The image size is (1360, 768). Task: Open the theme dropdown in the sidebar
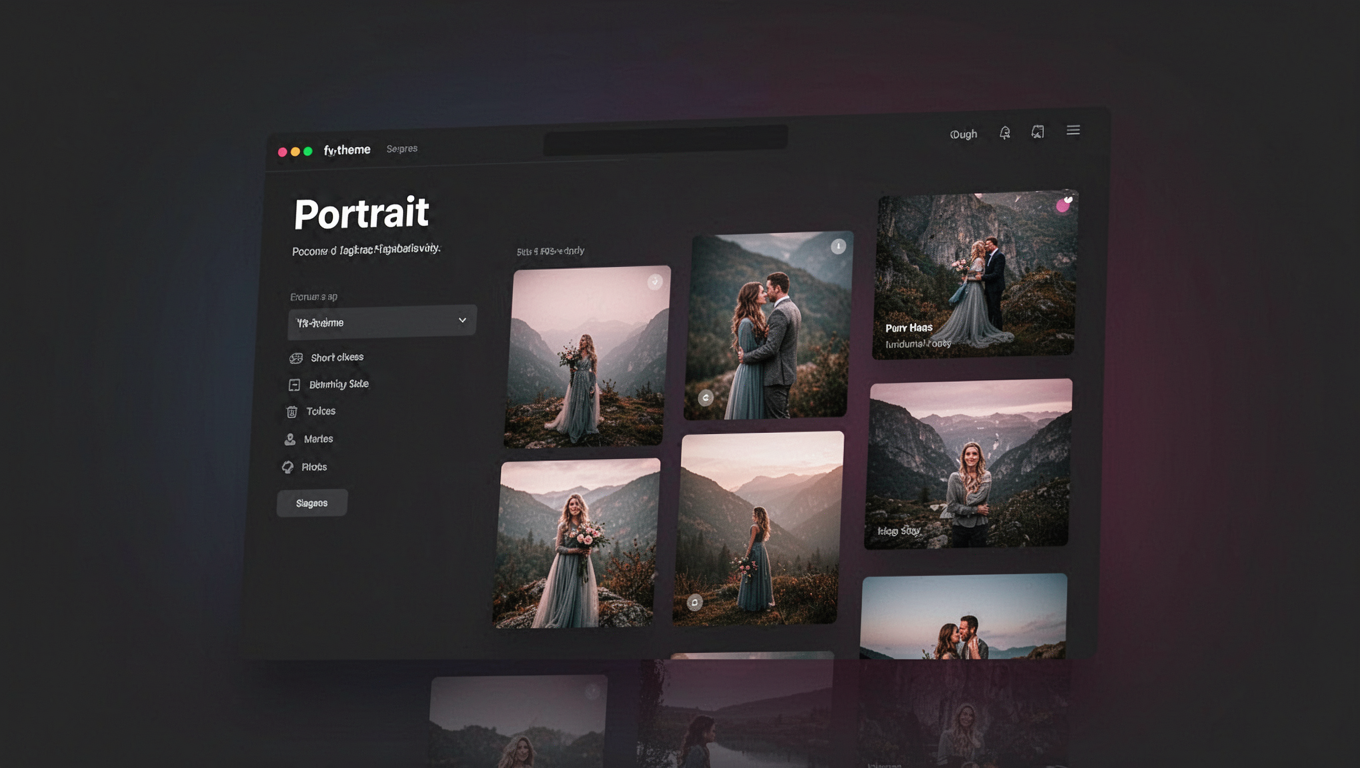coord(382,321)
